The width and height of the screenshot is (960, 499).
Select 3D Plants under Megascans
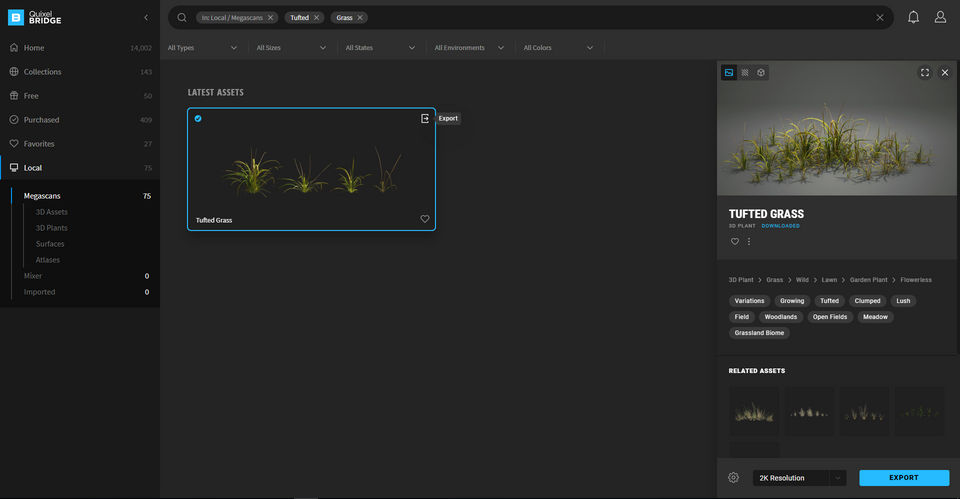tap(51, 228)
